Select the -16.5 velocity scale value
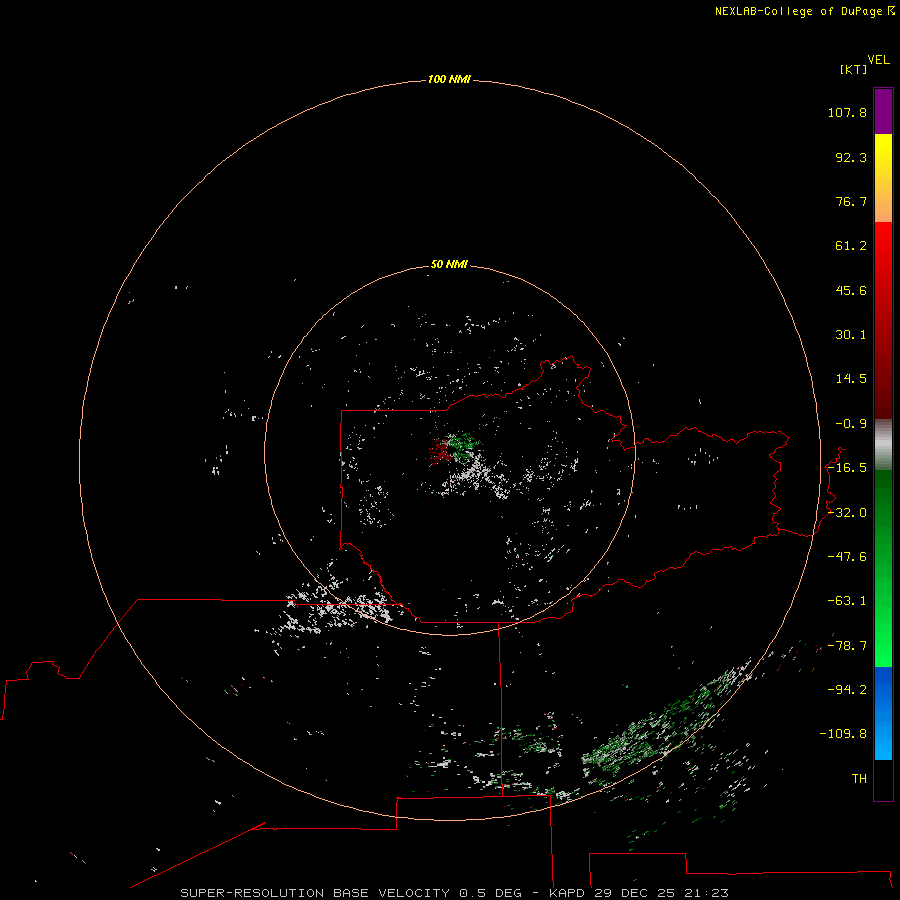 tap(847, 468)
